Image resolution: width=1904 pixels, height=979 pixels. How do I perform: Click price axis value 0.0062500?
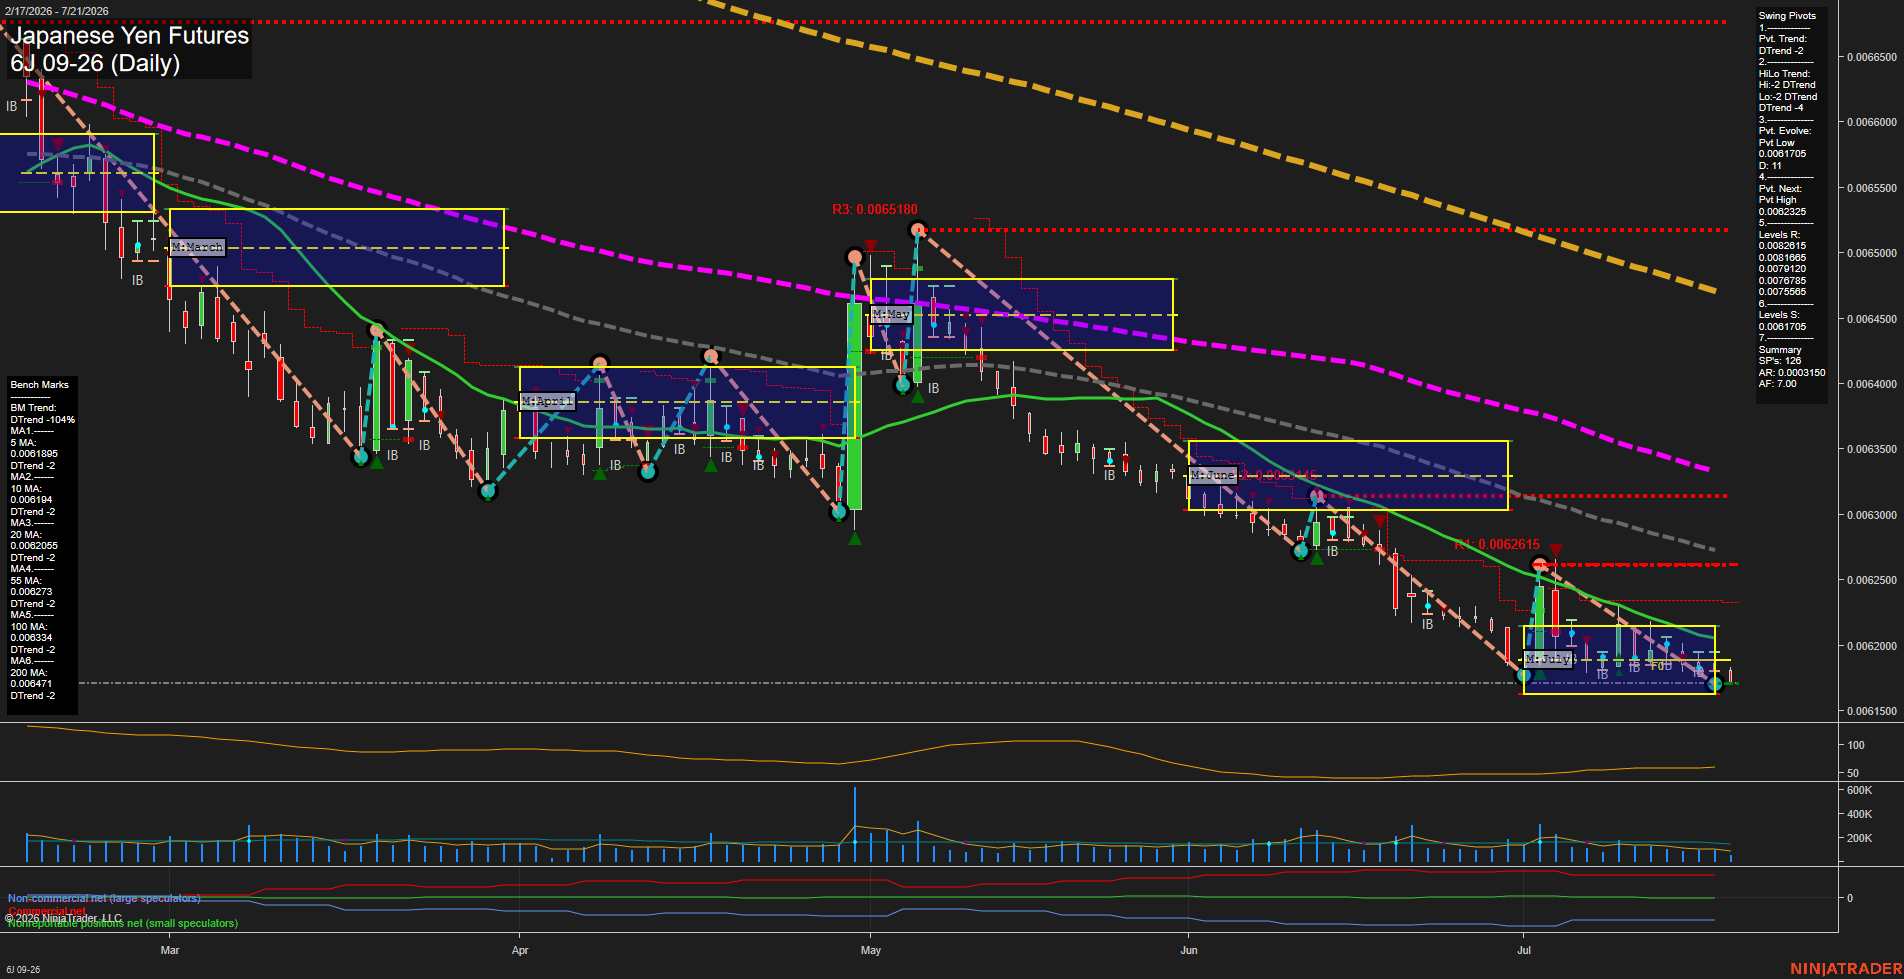(1871, 580)
